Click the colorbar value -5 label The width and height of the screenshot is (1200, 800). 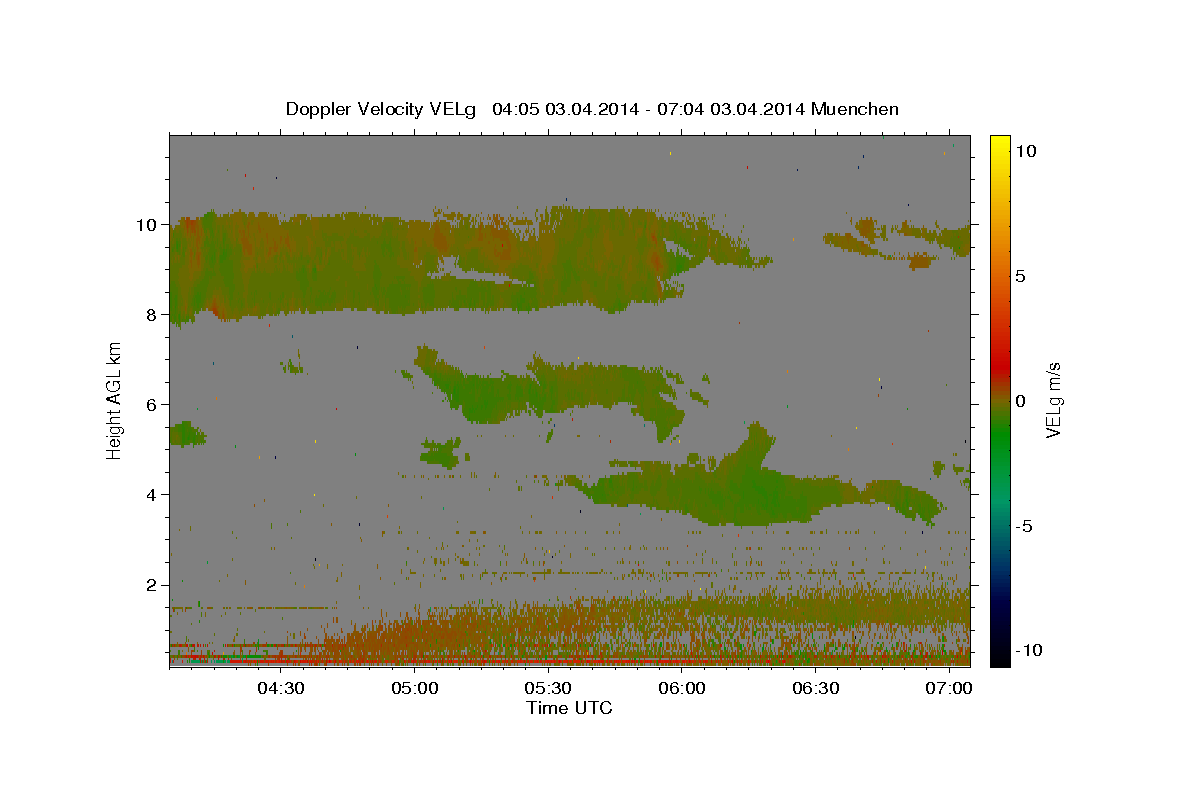click(1025, 526)
